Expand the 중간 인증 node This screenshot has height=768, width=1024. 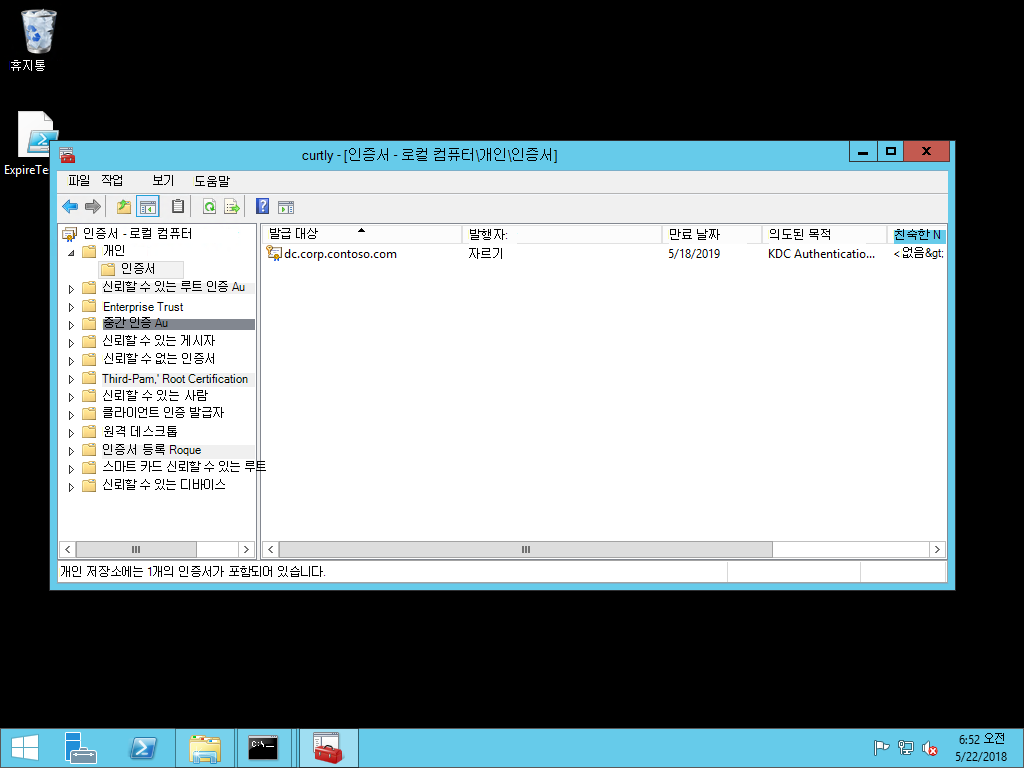[x=71, y=325]
